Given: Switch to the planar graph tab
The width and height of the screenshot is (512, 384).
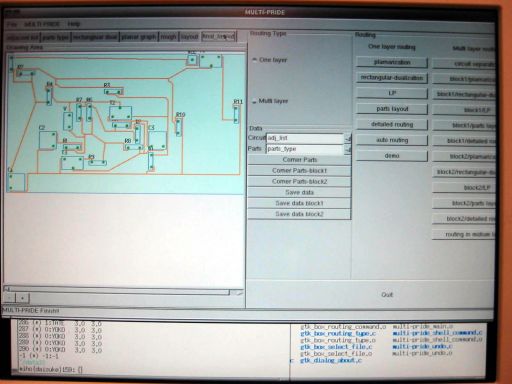Looking at the screenshot, I should (x=139, y=37).
